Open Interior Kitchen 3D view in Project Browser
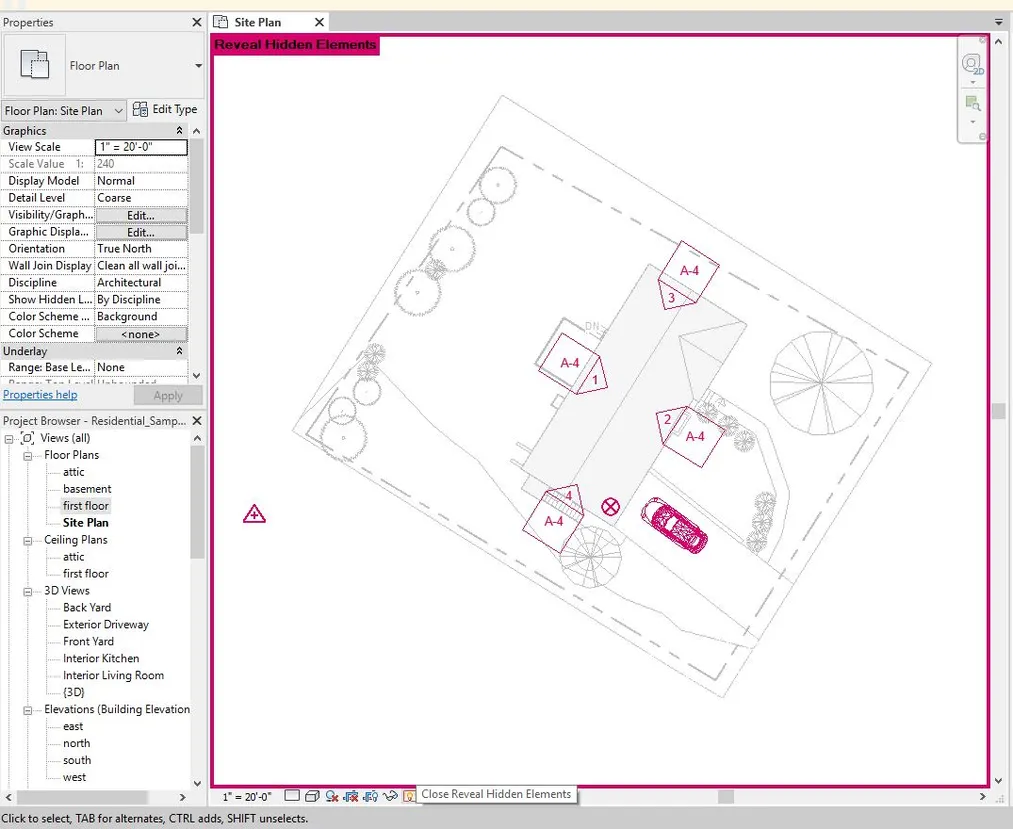The height and width of the screenshot is (829, 1013). pyautogui.click(x=101, y=658)
